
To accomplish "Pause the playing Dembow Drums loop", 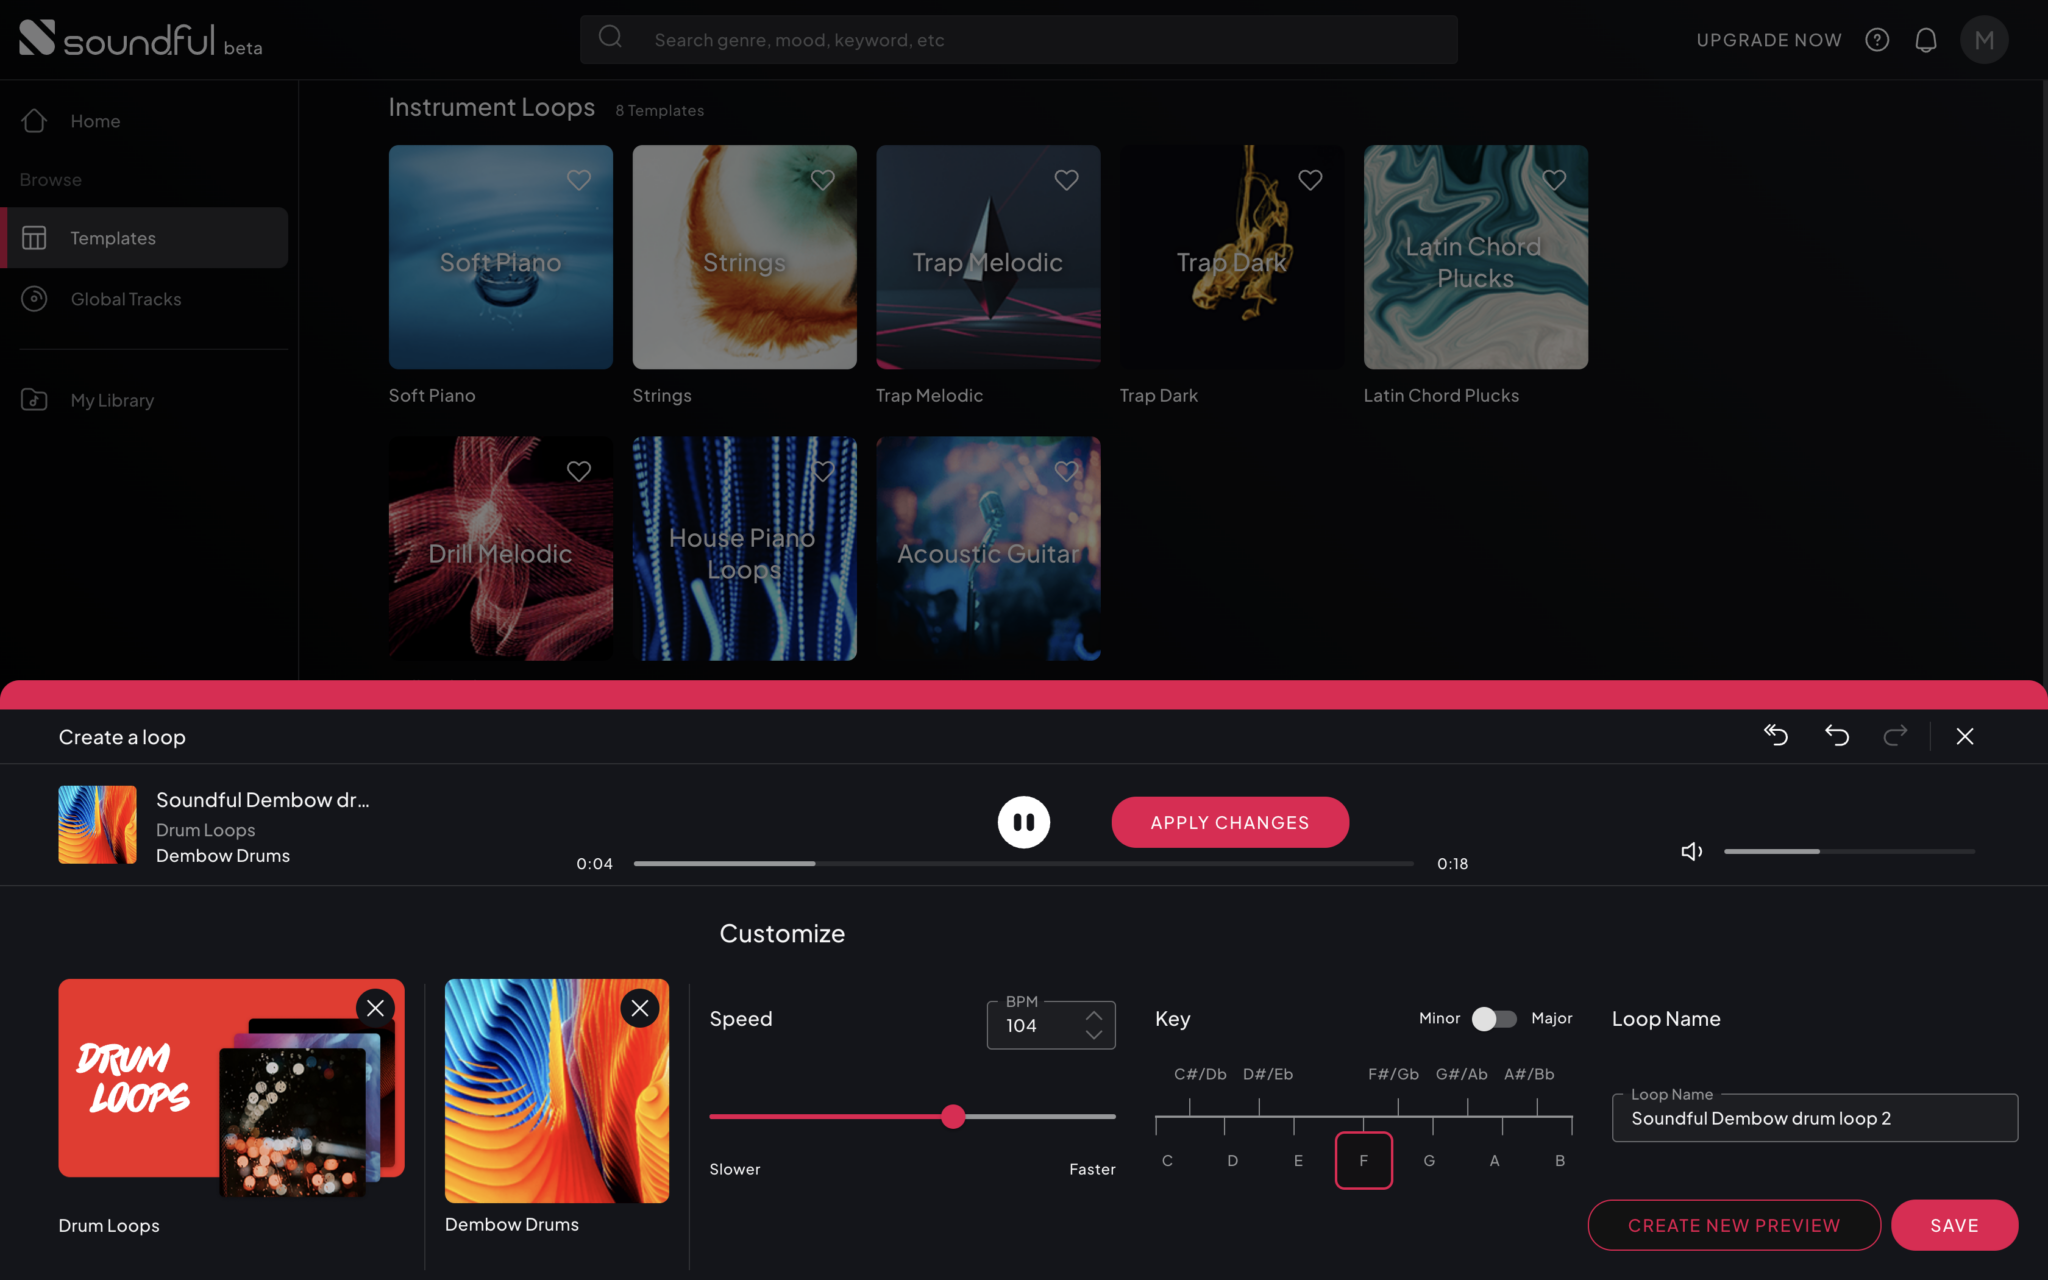I will coord(1023,821).
